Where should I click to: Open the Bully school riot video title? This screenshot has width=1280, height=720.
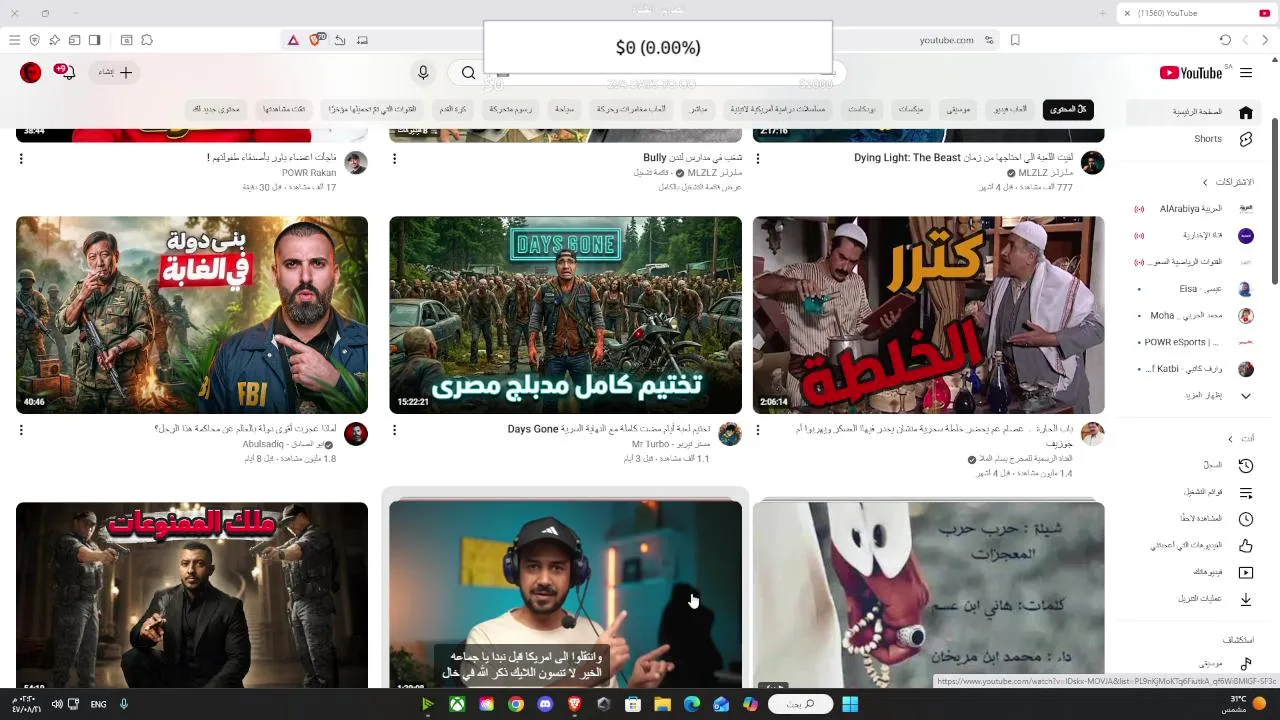tap(693, 158)
